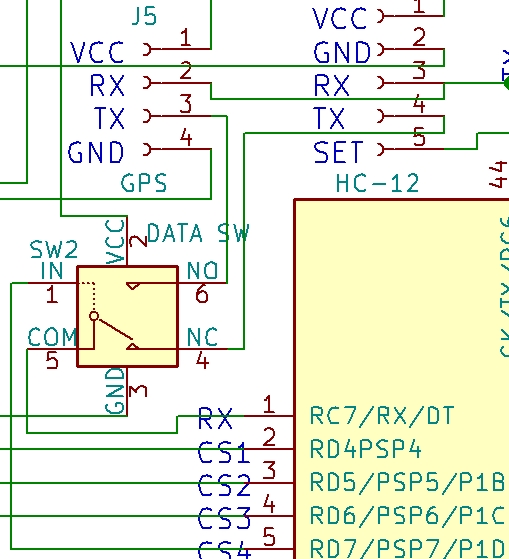Select the GPS connector value label
Screen dimensions: 509x559
click(144, 183)
